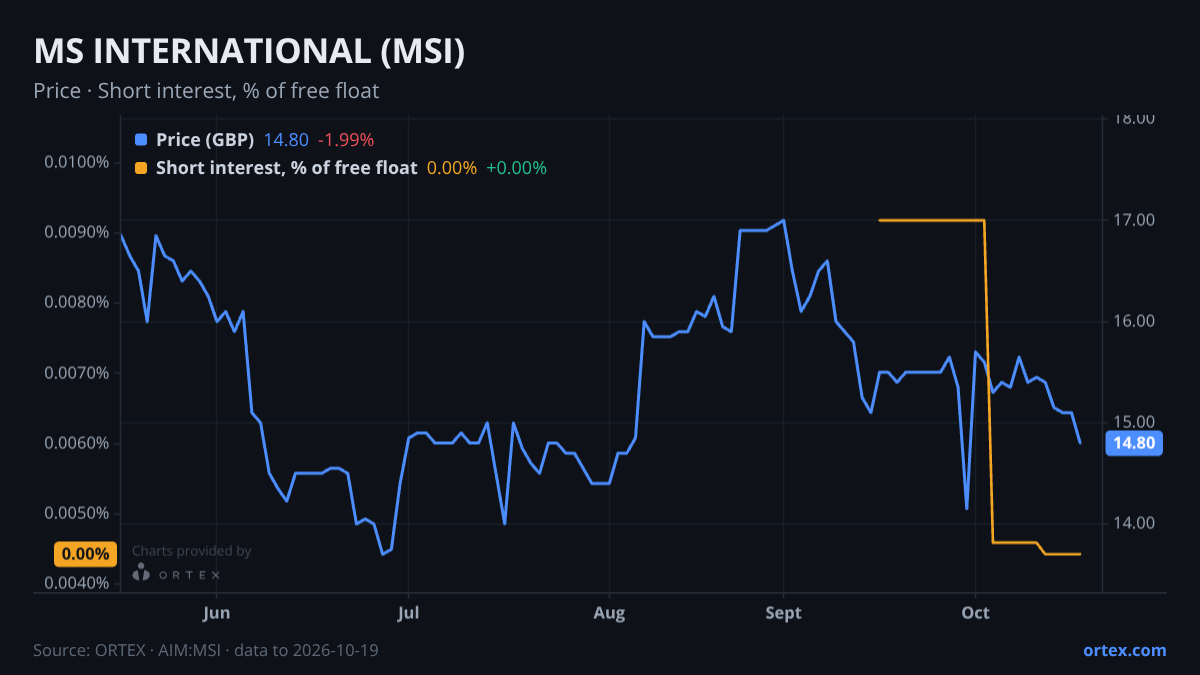
Task: Click the 0.0080% left axis label
Action: coord(78,302)
